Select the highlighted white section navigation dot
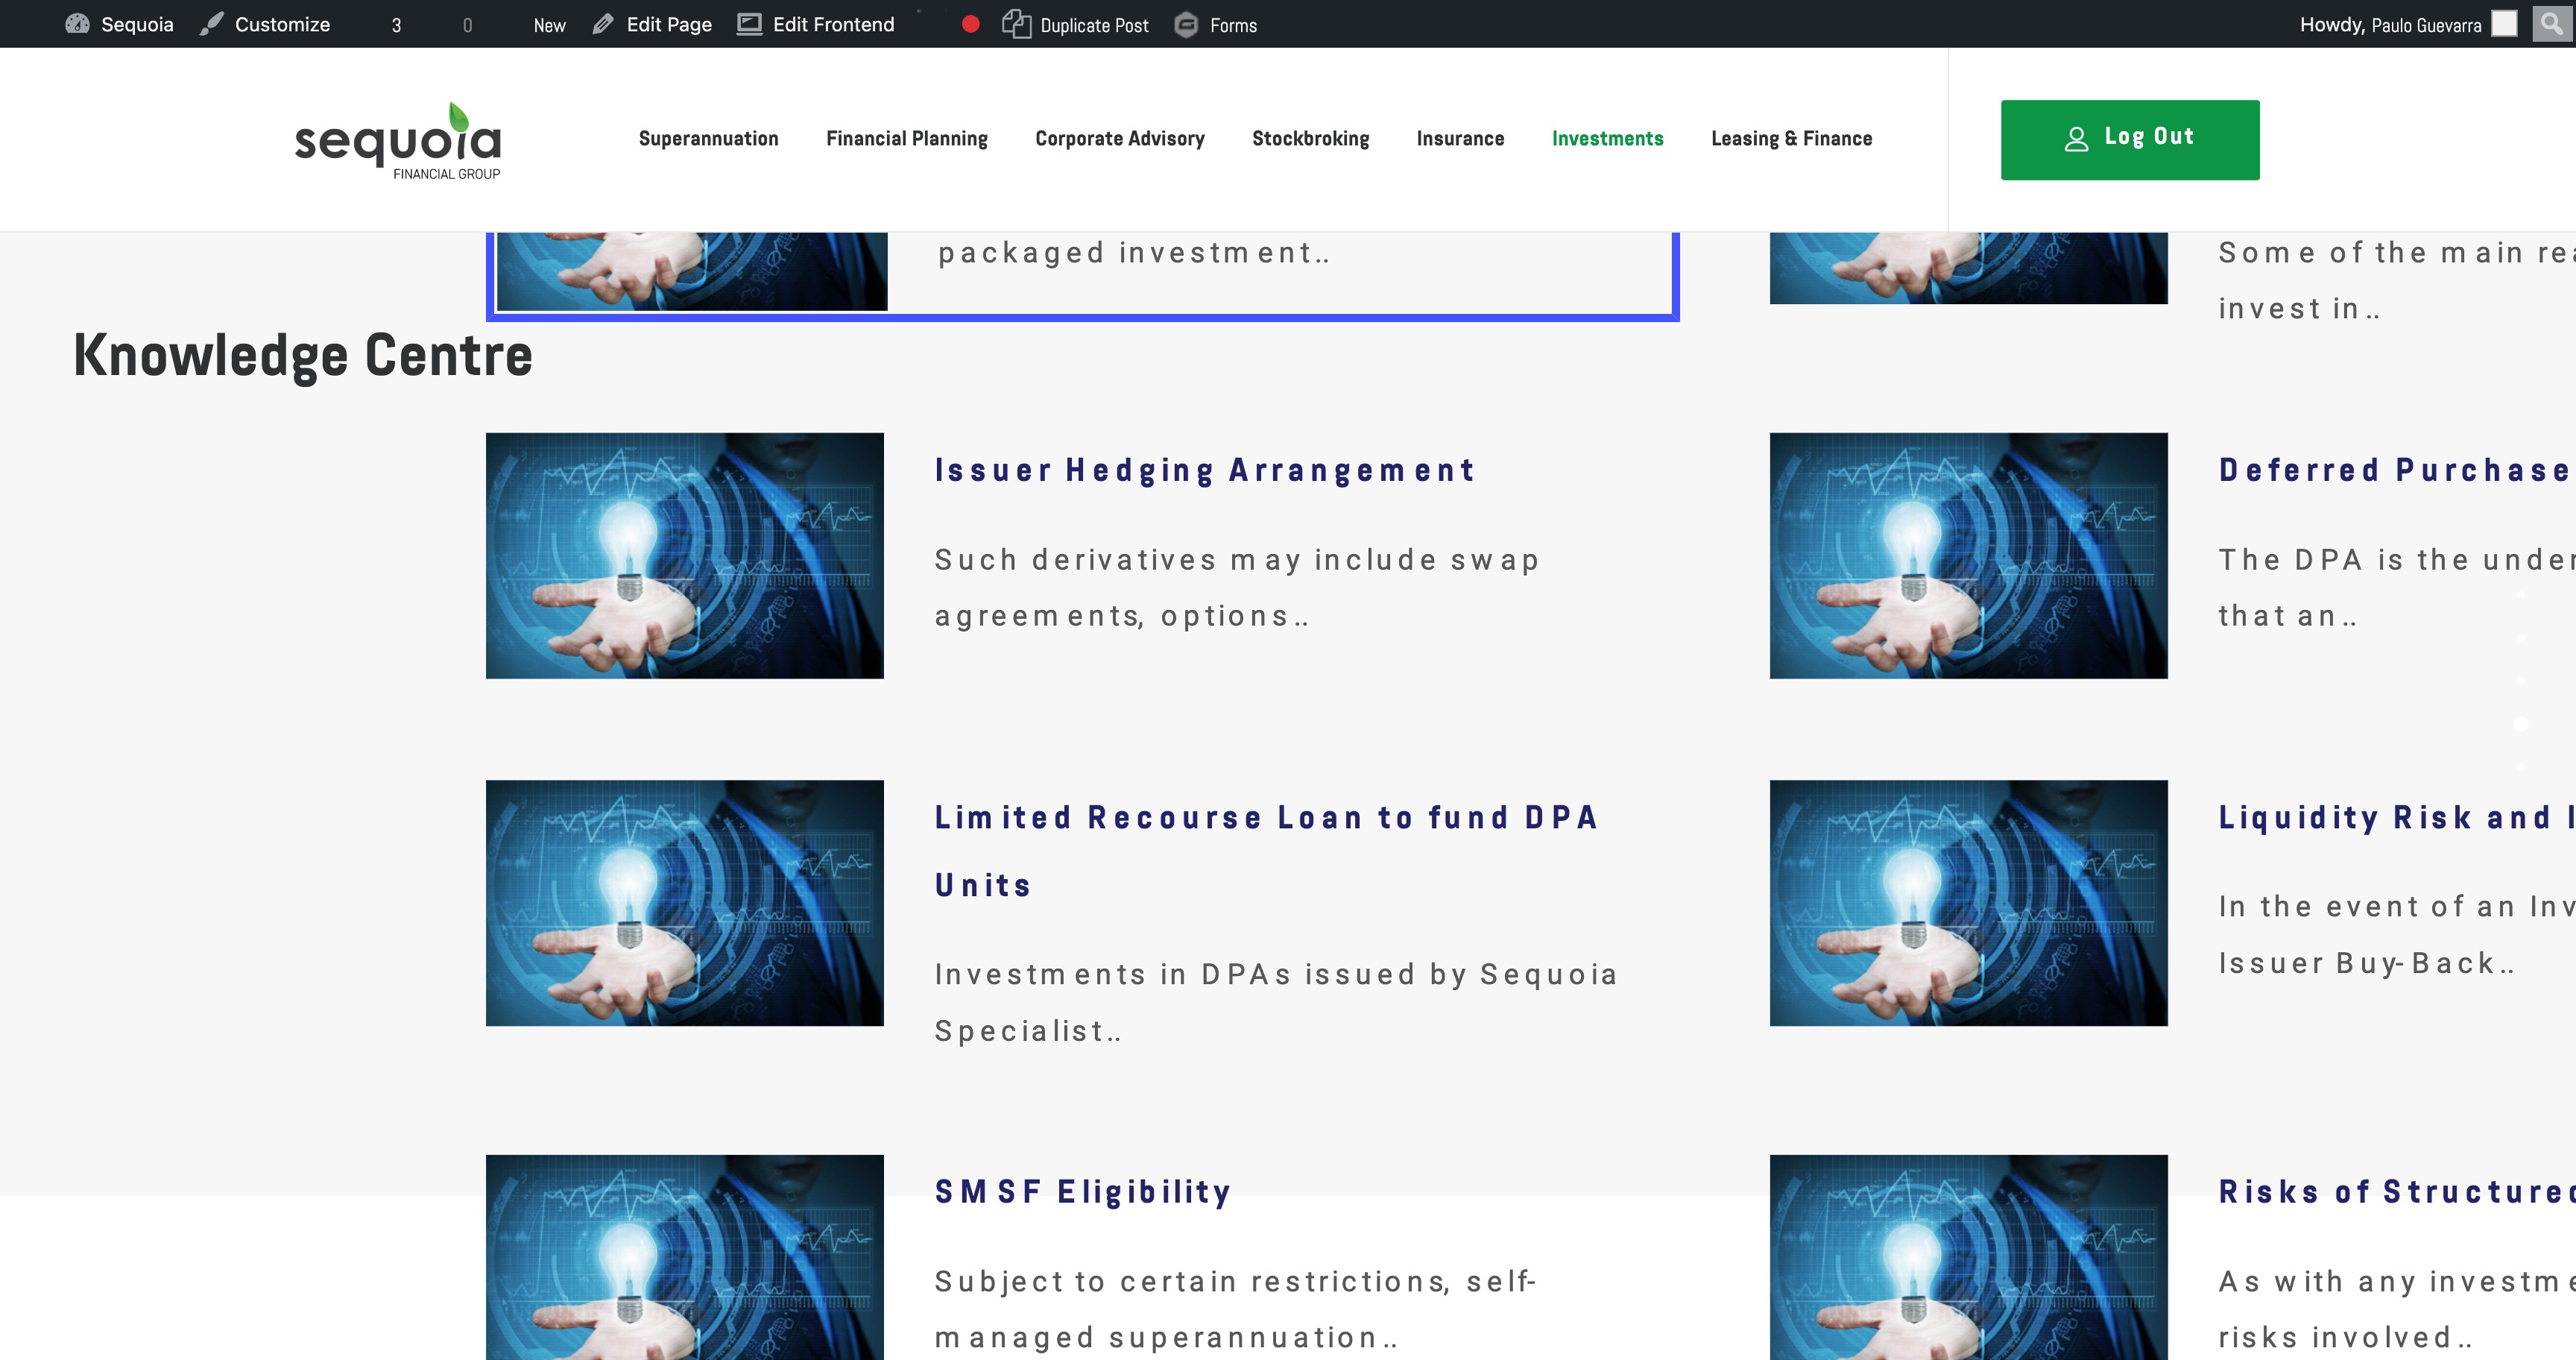 pos(2521,724)
